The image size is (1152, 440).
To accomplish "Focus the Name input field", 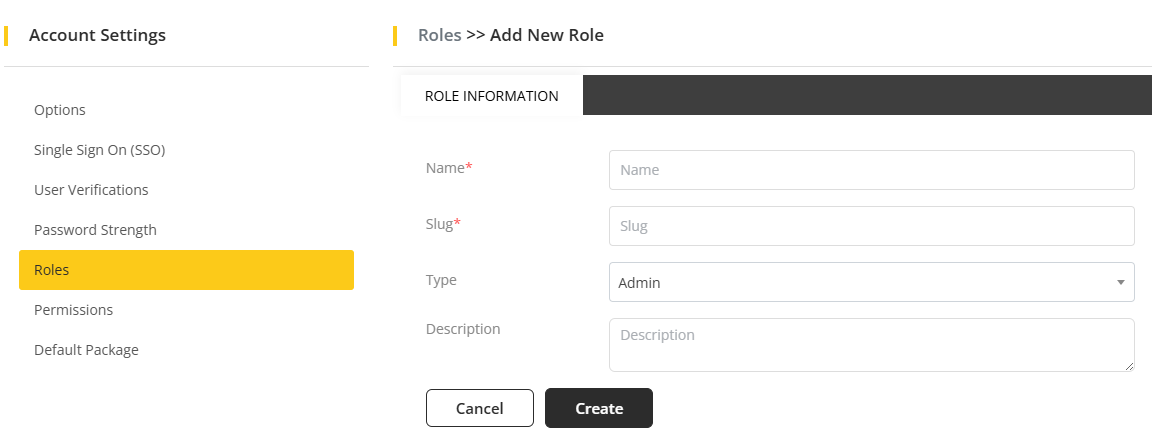I will (871, 170).
